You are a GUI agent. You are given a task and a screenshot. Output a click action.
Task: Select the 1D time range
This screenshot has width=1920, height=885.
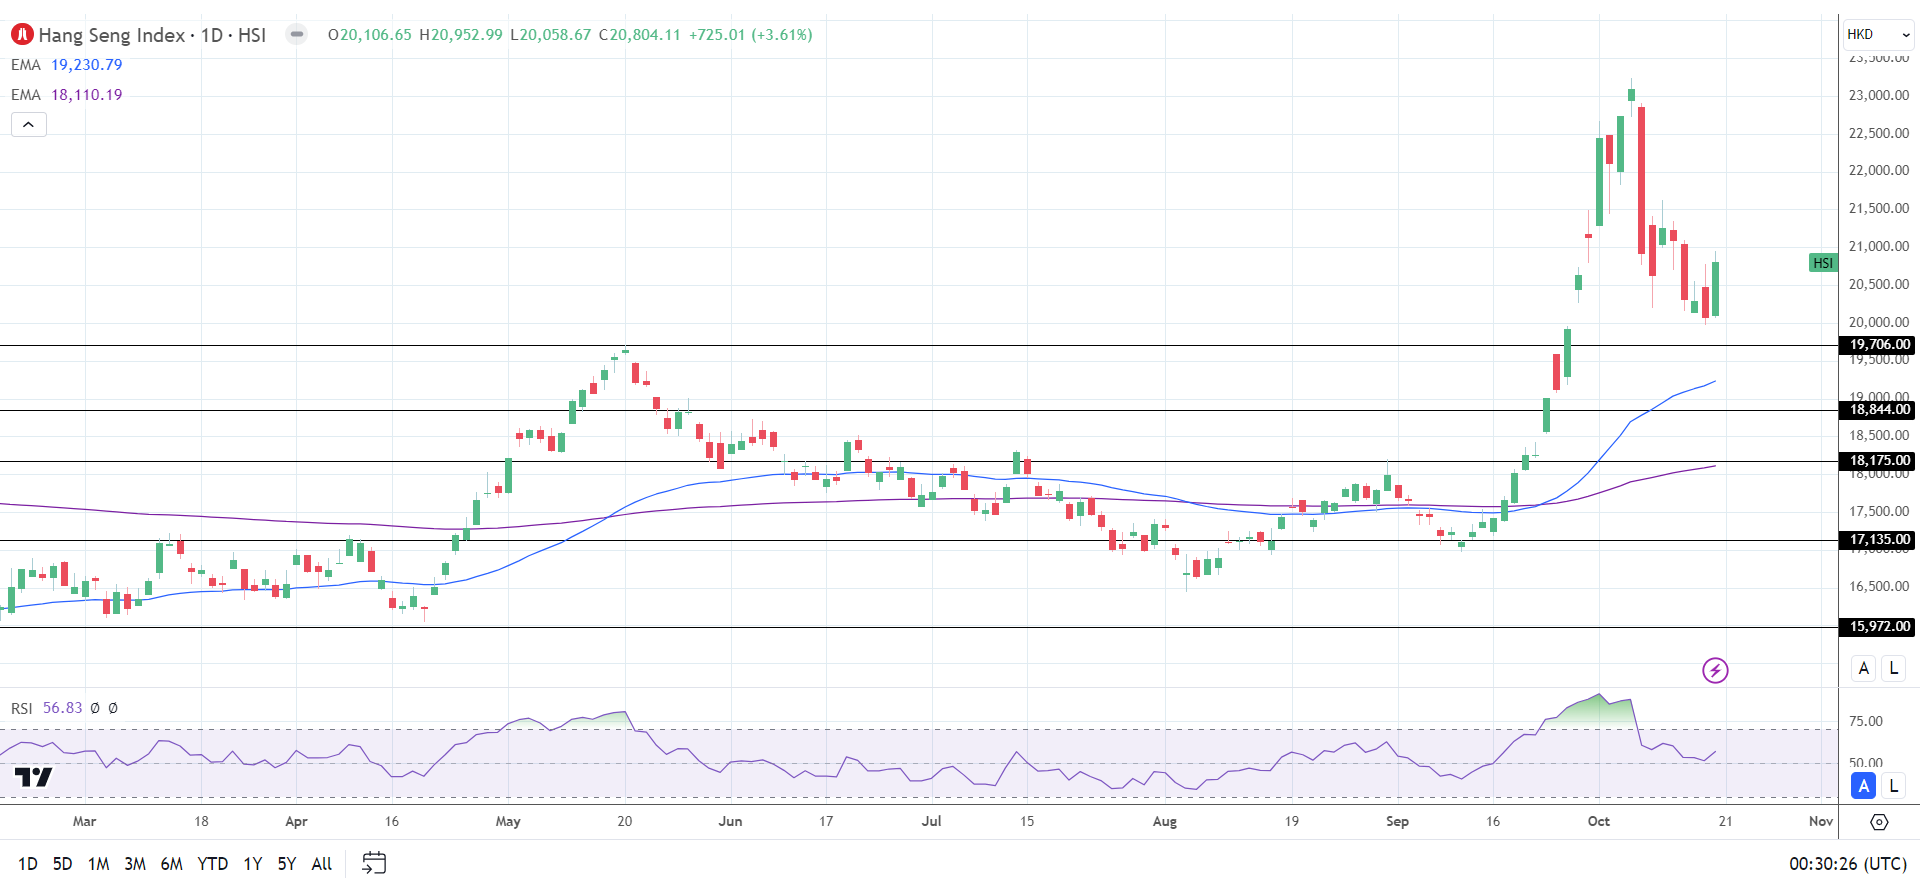click(x=28, y=863)
